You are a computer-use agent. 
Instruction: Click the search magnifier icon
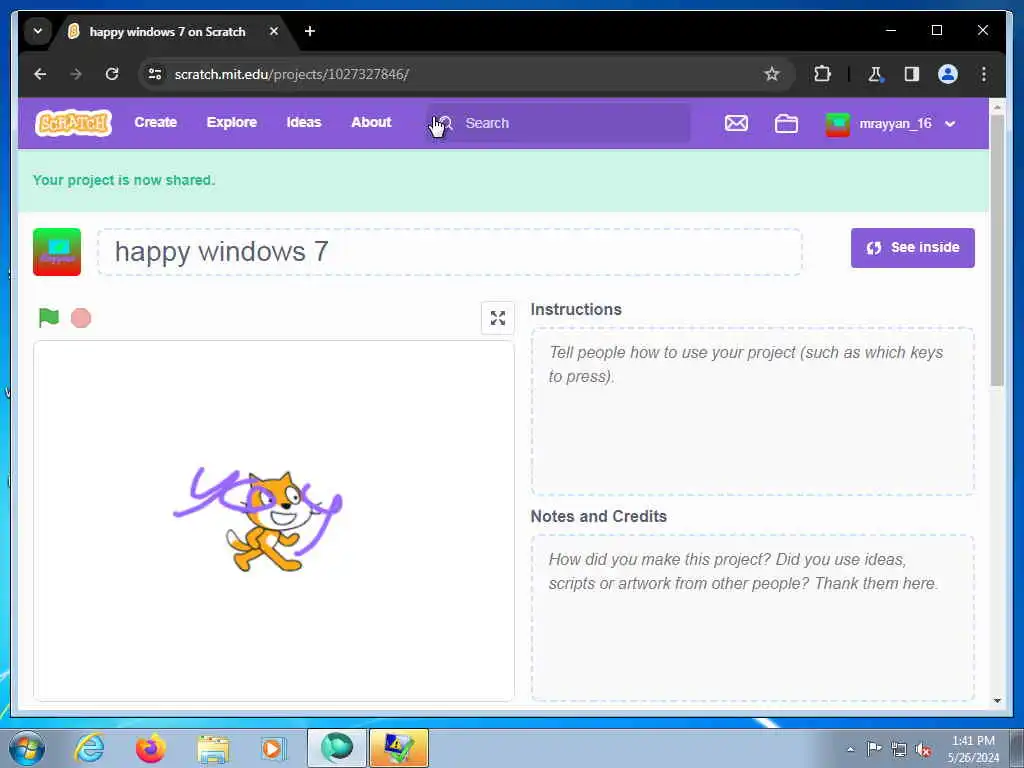coord(444,123)
